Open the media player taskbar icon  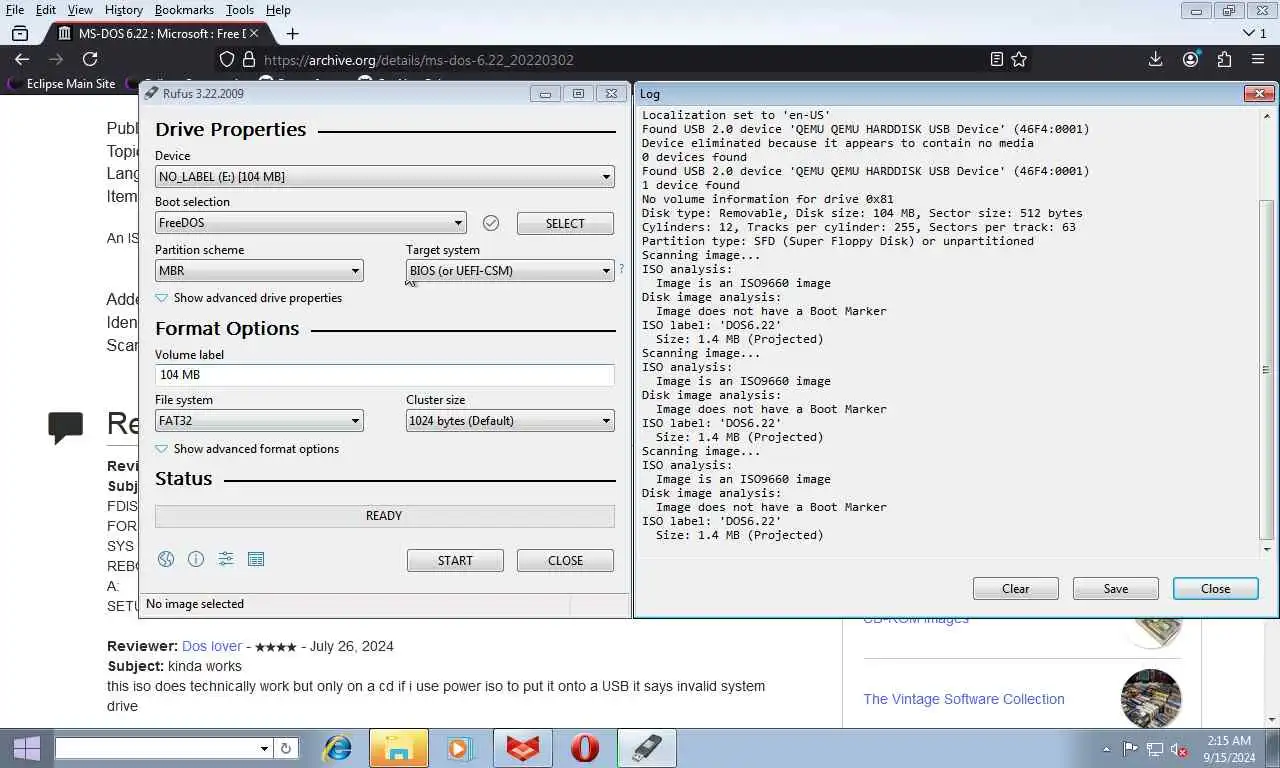(x=459, y=748)
